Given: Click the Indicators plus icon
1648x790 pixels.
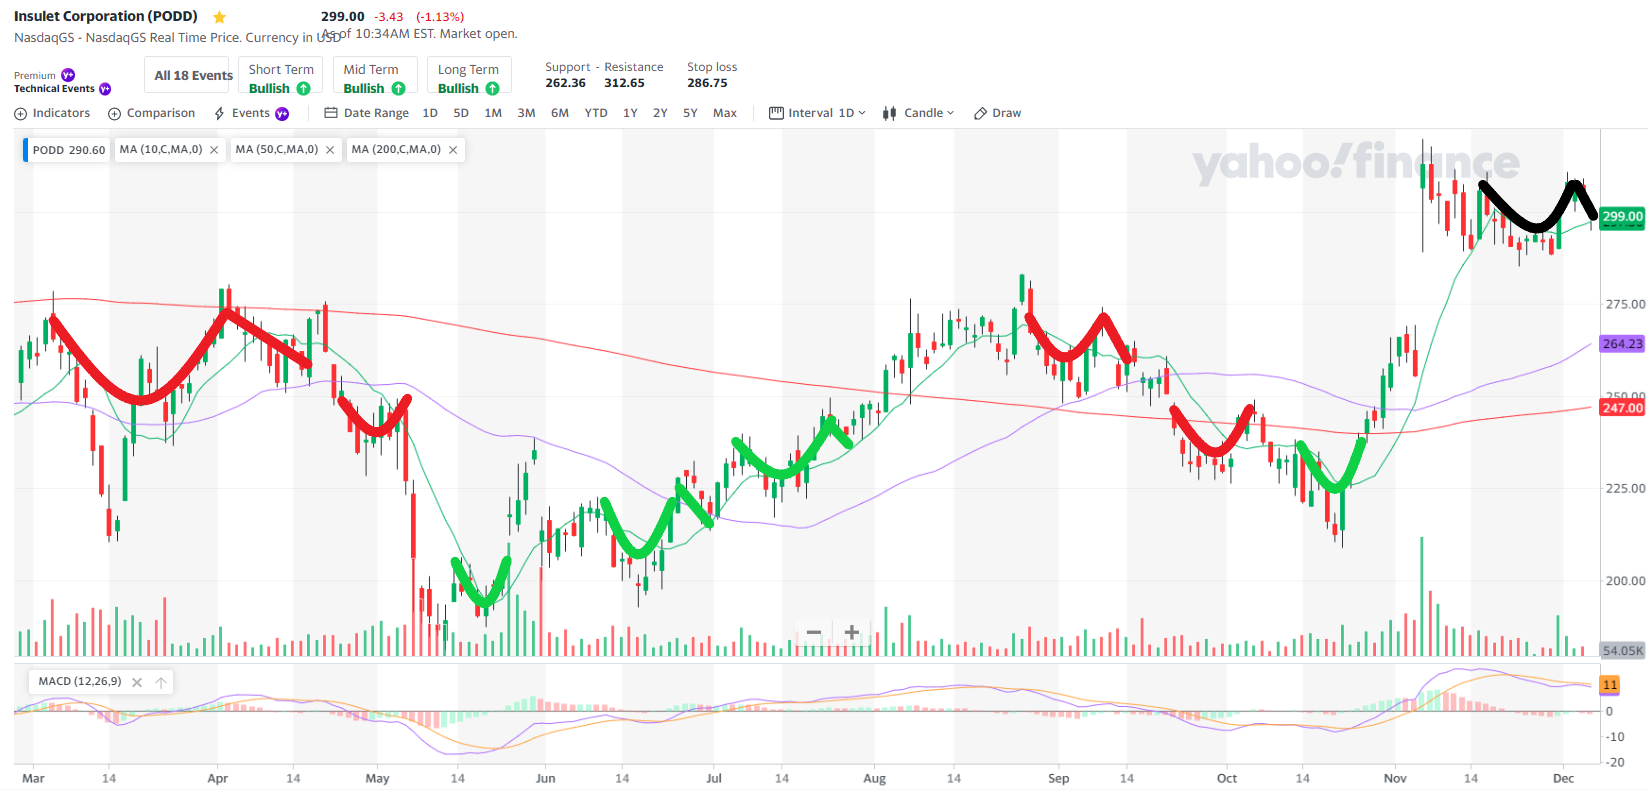Looking at the screenshot, I should (x=20, y=114).
